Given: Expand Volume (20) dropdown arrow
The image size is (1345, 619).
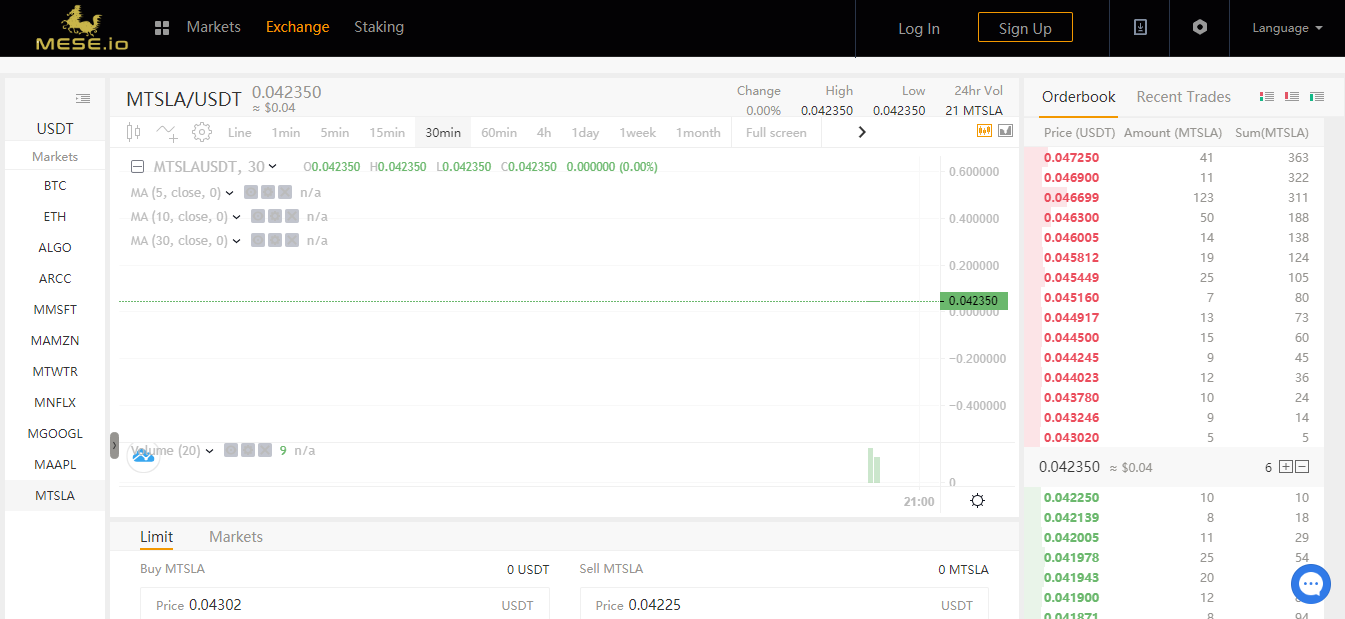Looking at the screenshot, I should 210,450.
